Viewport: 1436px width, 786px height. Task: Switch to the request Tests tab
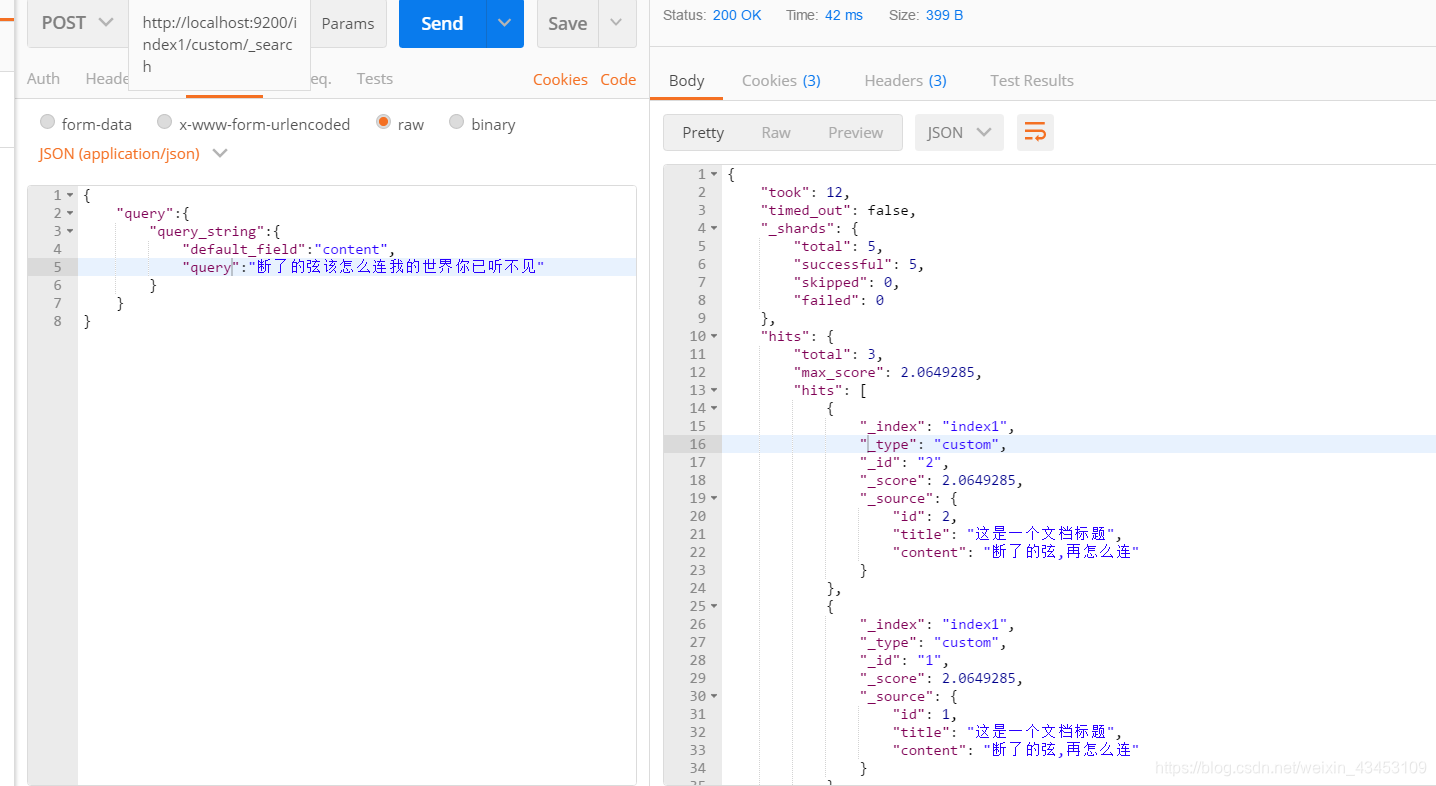[x=375, y=79]
